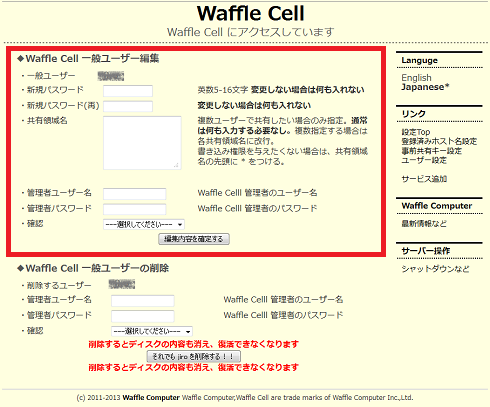Open the 確認 dropdown in delete section

[152, 331]
